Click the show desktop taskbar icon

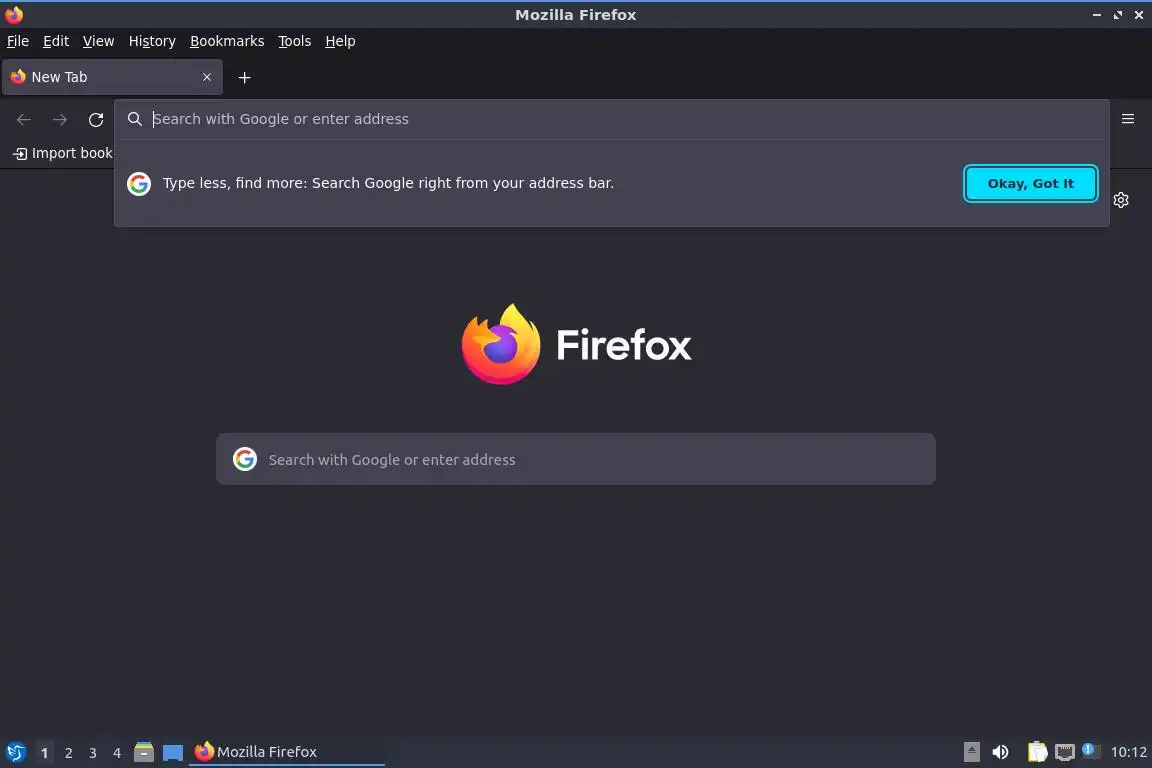(x=173, y=753)
